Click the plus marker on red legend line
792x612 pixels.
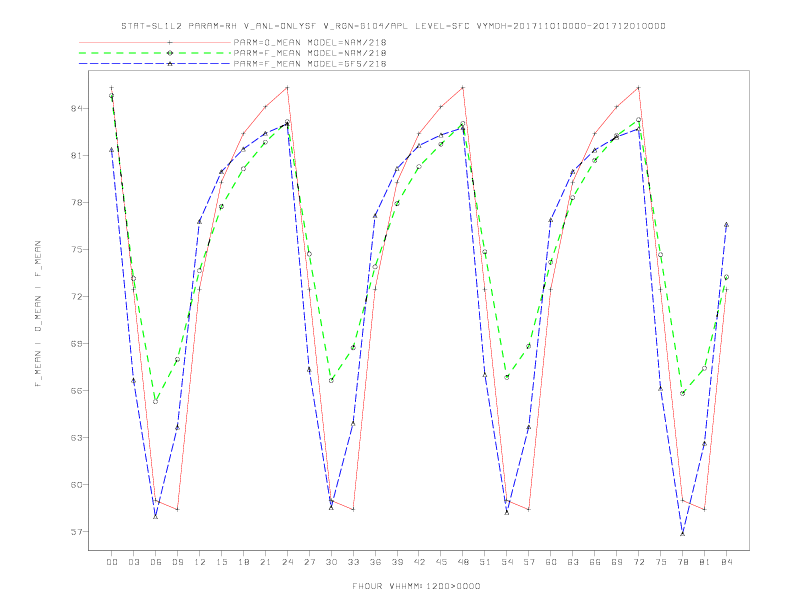pyautogui.click(x=170, y=42)
